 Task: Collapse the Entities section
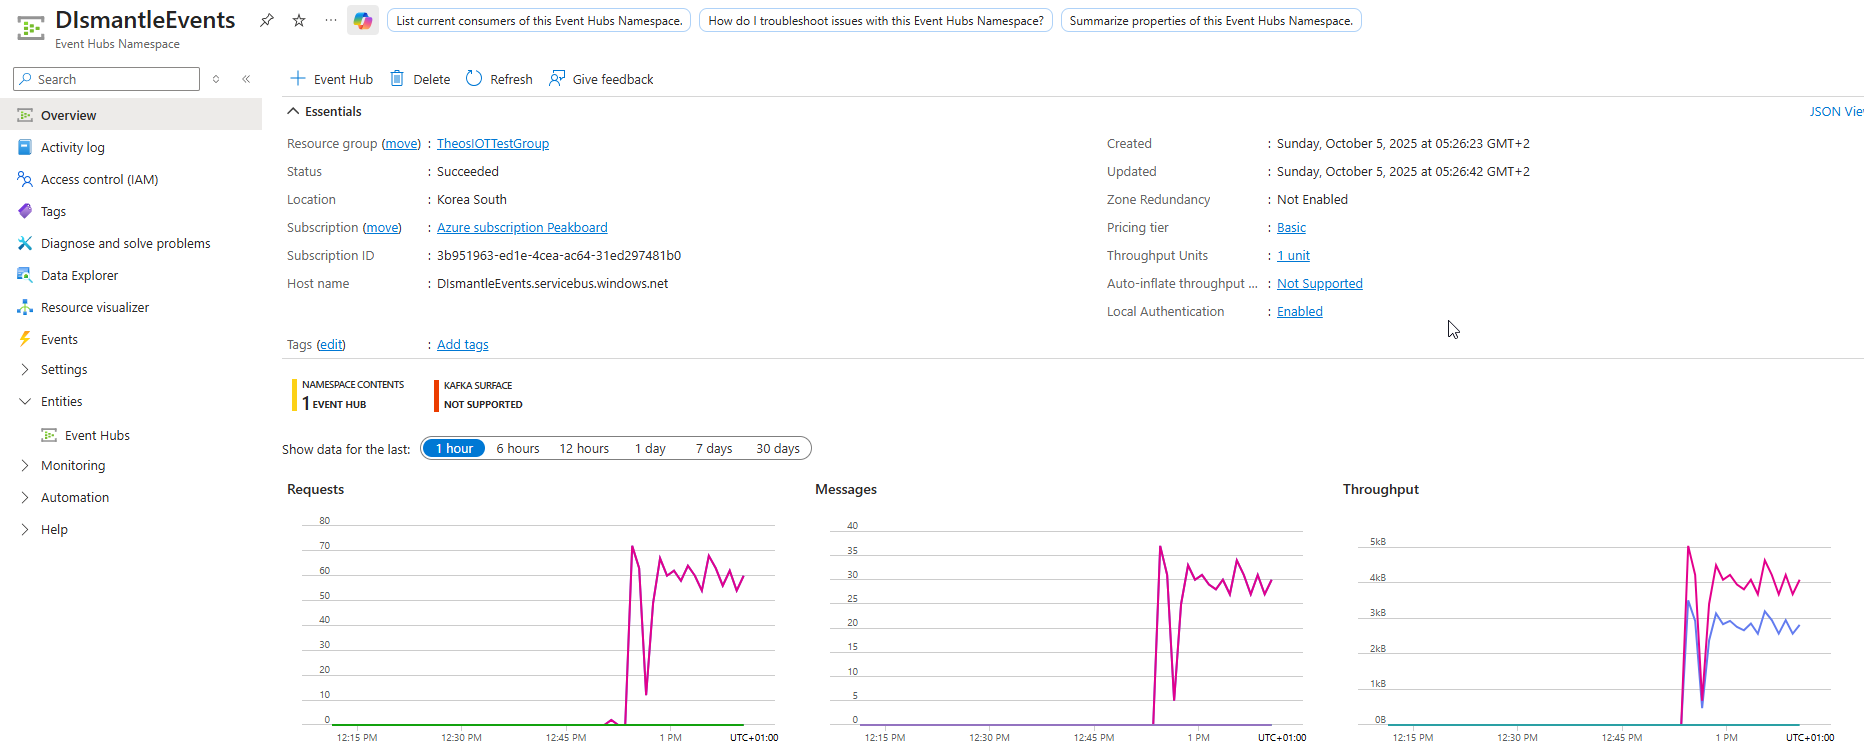pyautogui.click(x=25, y=401)
